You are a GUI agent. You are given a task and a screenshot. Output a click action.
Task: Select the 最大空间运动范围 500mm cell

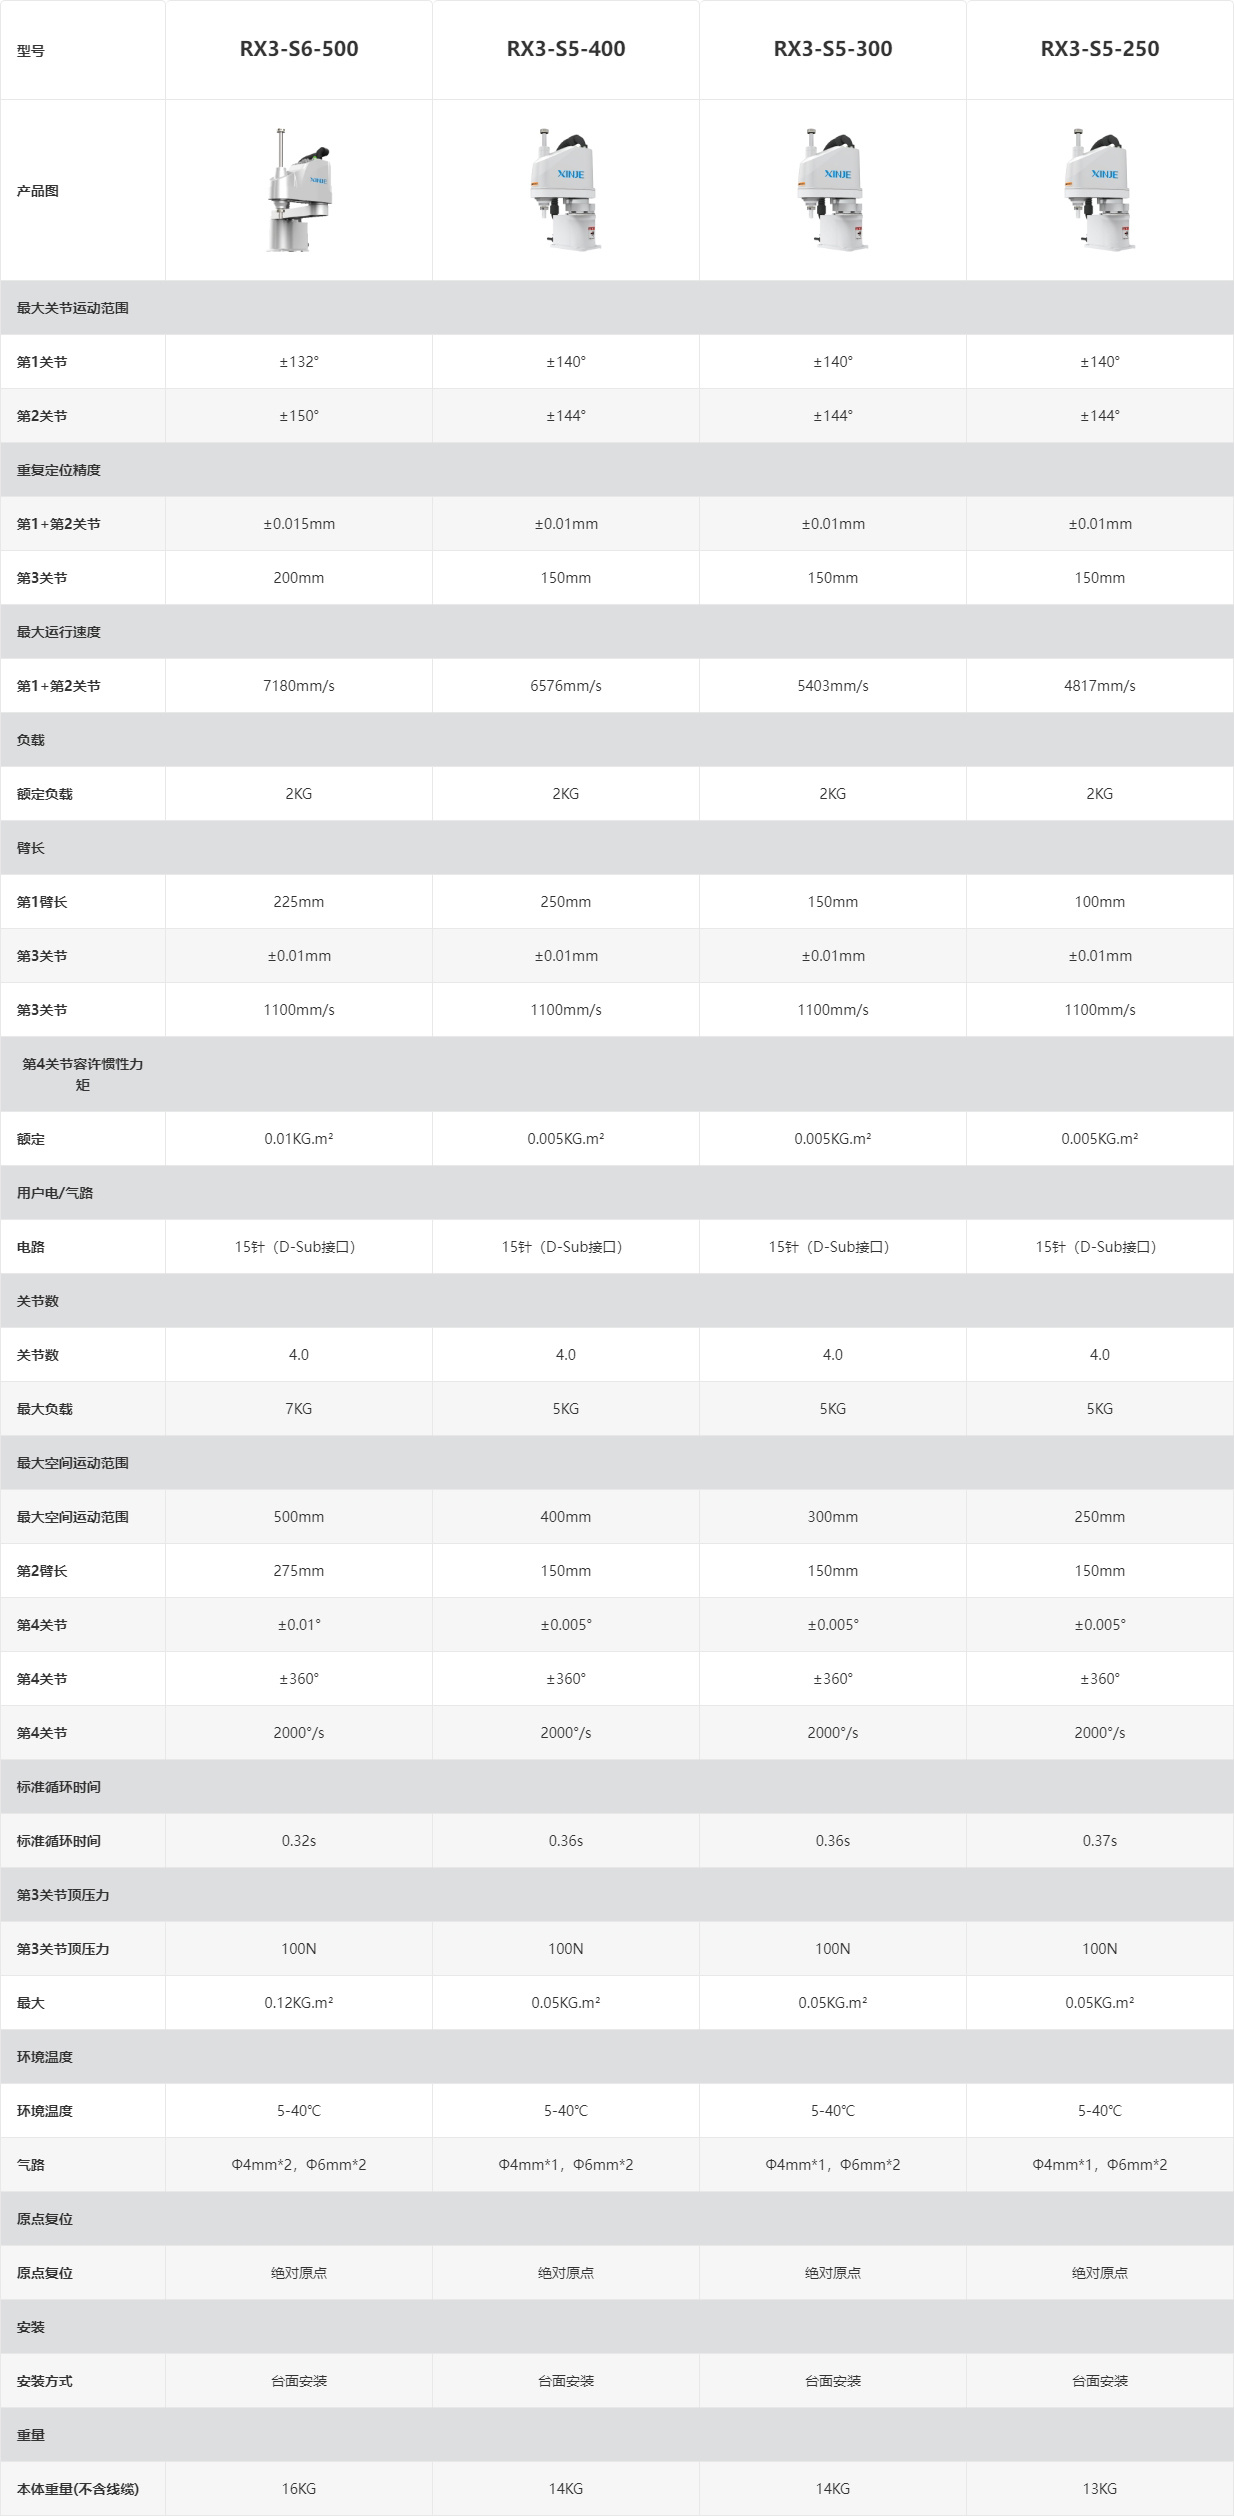pos(299,1517)
